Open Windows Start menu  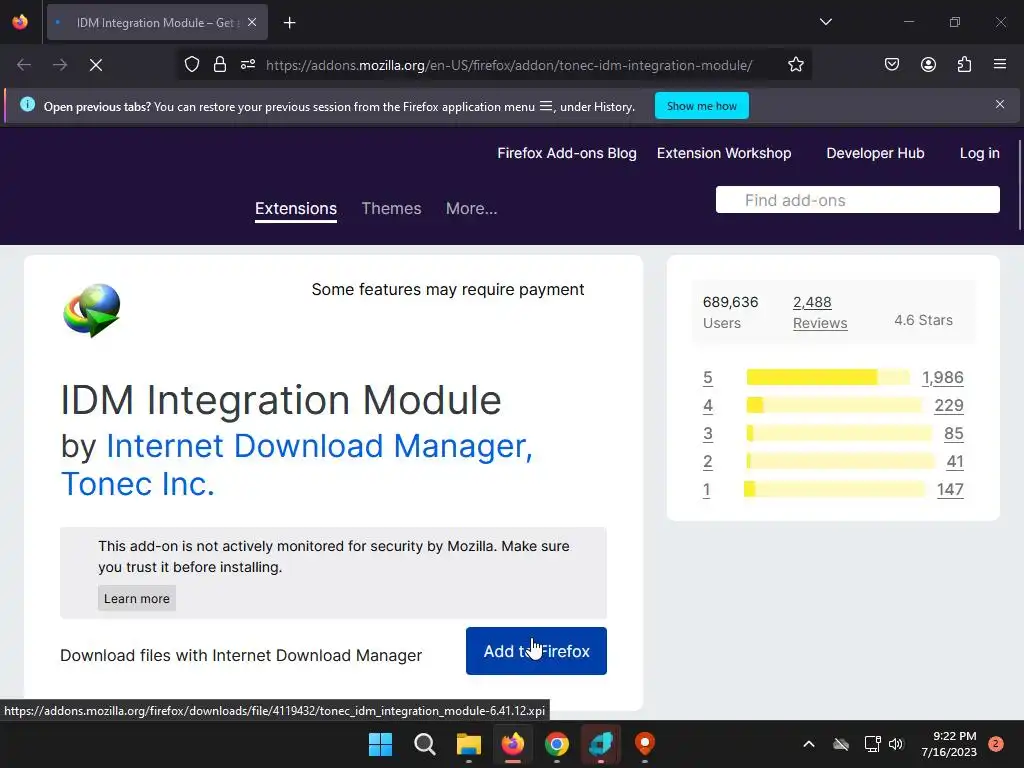click(380, 744)
